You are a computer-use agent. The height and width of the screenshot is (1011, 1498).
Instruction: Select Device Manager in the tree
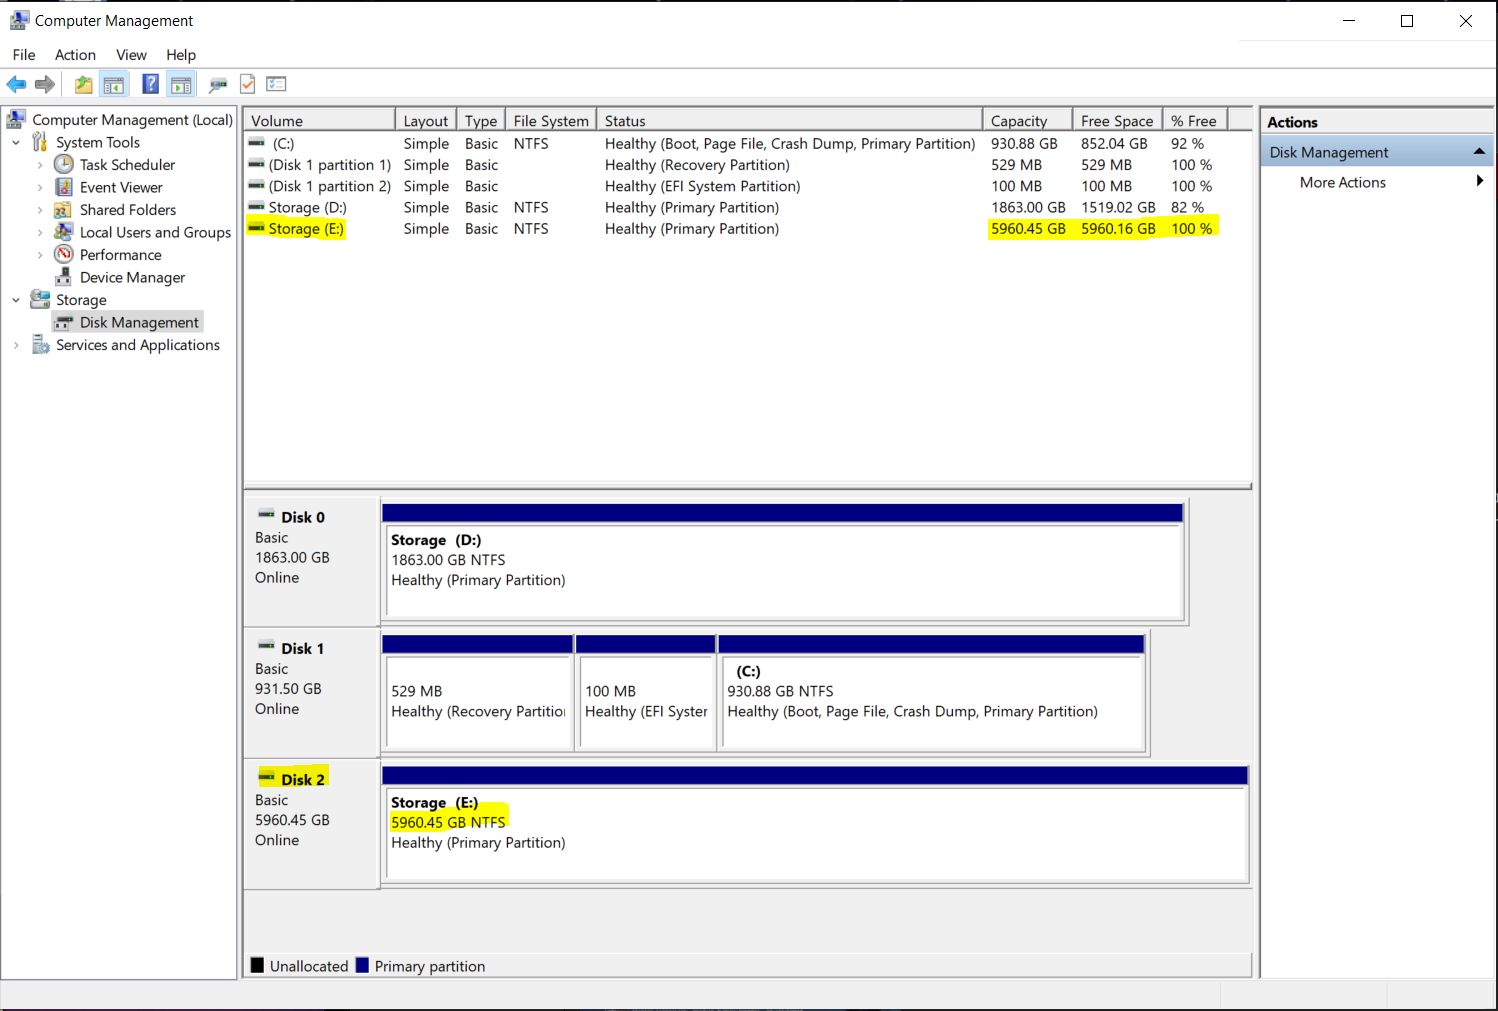[x=132, y=278]
